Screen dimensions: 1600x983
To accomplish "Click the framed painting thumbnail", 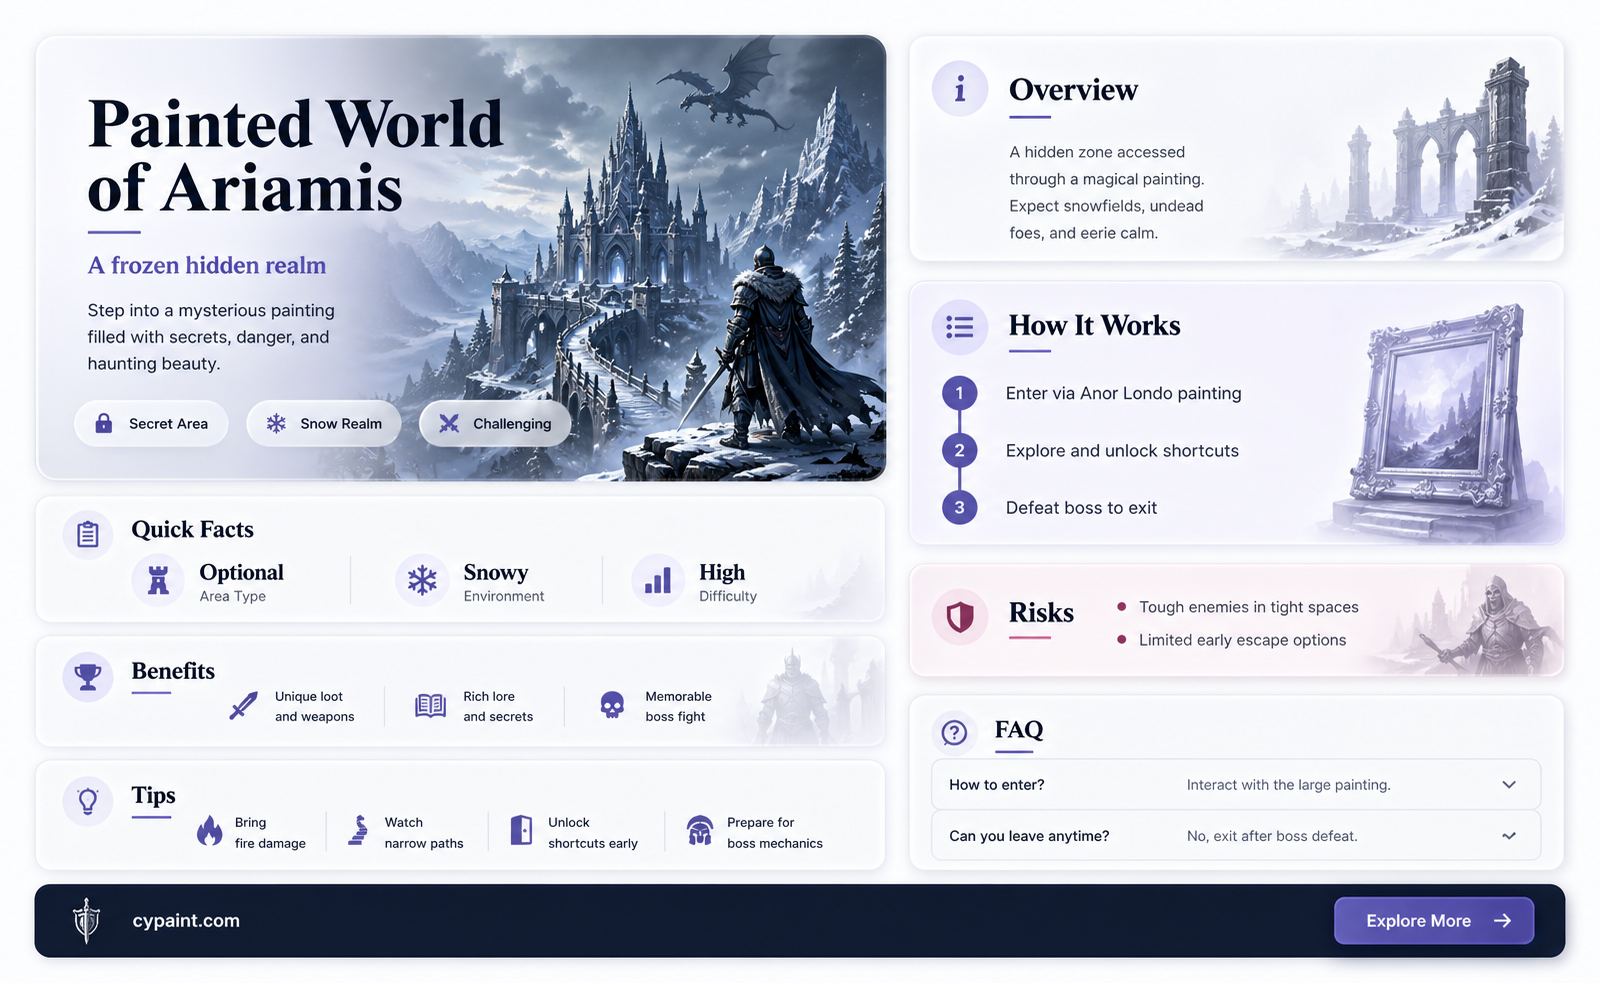I will (1445, 415).
